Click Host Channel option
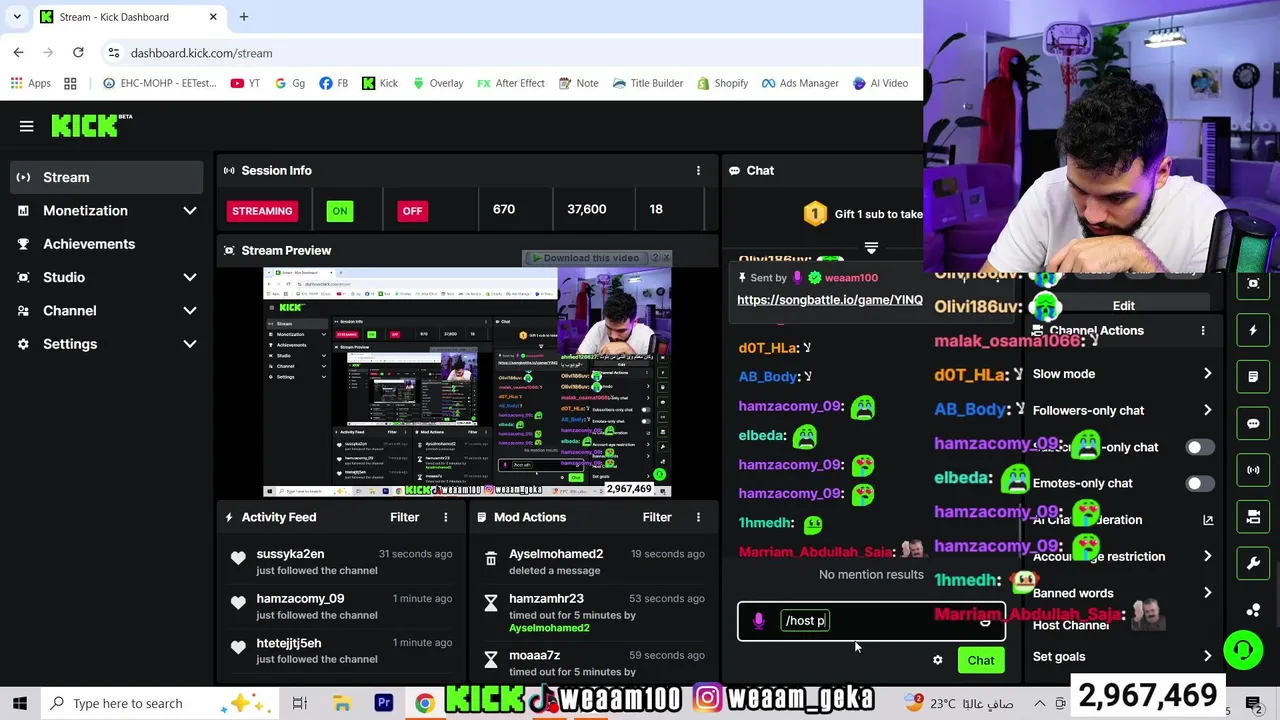1280x720 pixels. click(1071, 625)
